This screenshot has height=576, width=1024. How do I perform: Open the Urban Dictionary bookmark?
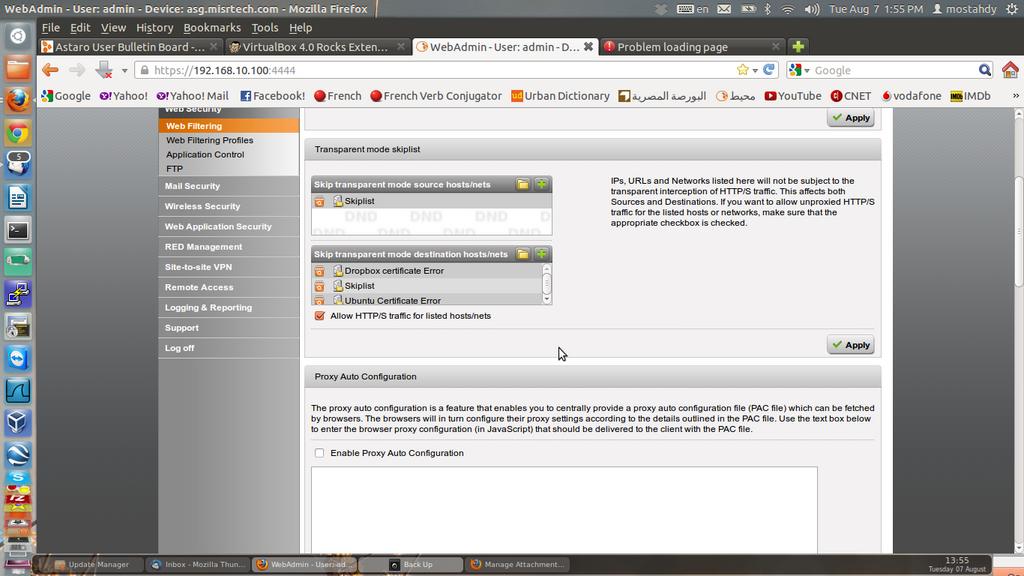point(560,96)
